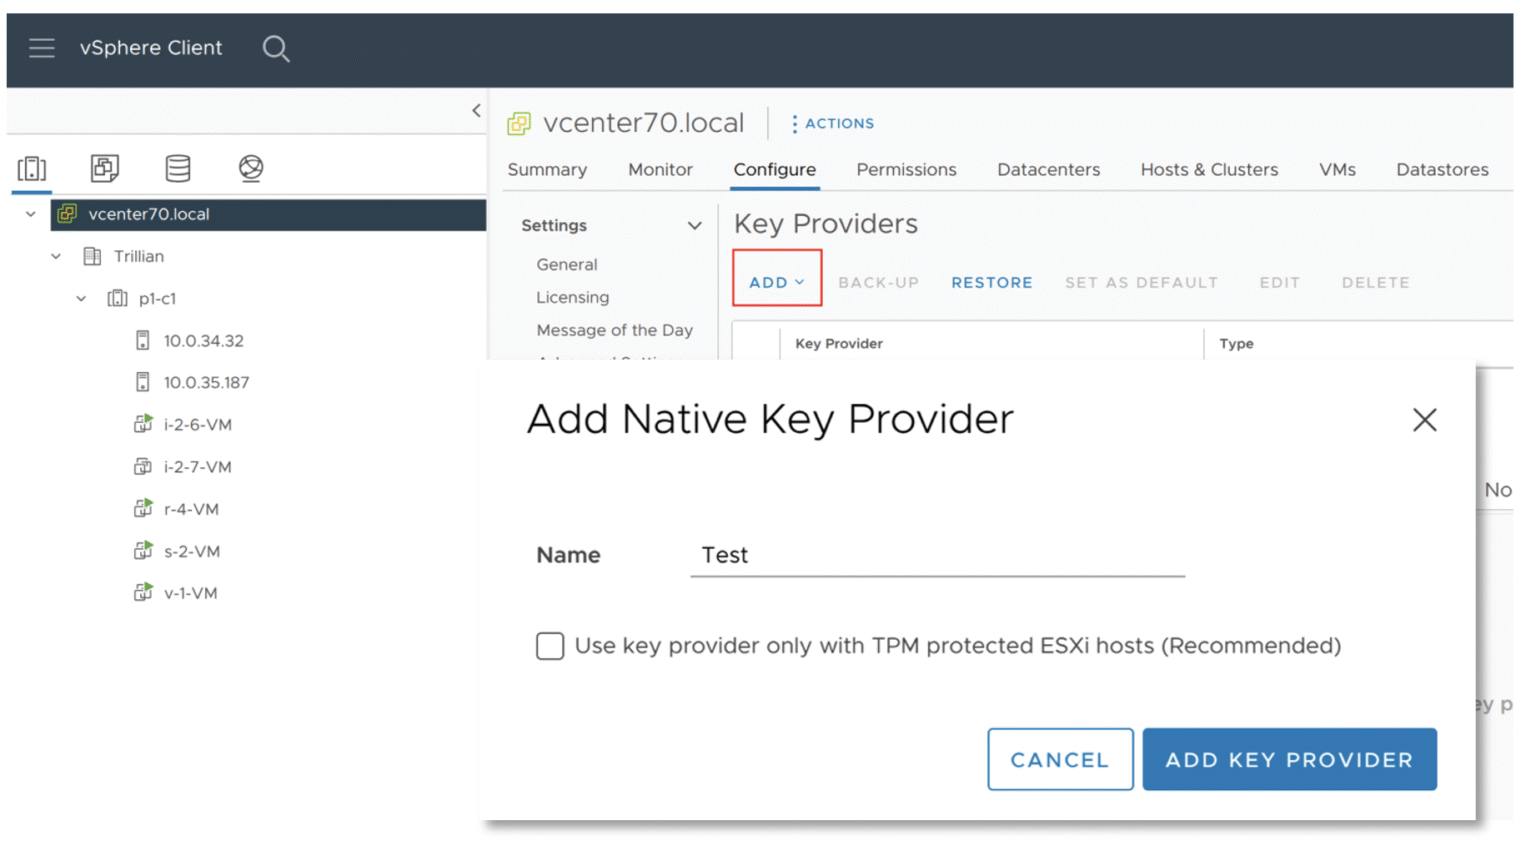Click the VM icon for s-2-VM
The width and height of the screenshot is (1536, 856).
(143, 551)
